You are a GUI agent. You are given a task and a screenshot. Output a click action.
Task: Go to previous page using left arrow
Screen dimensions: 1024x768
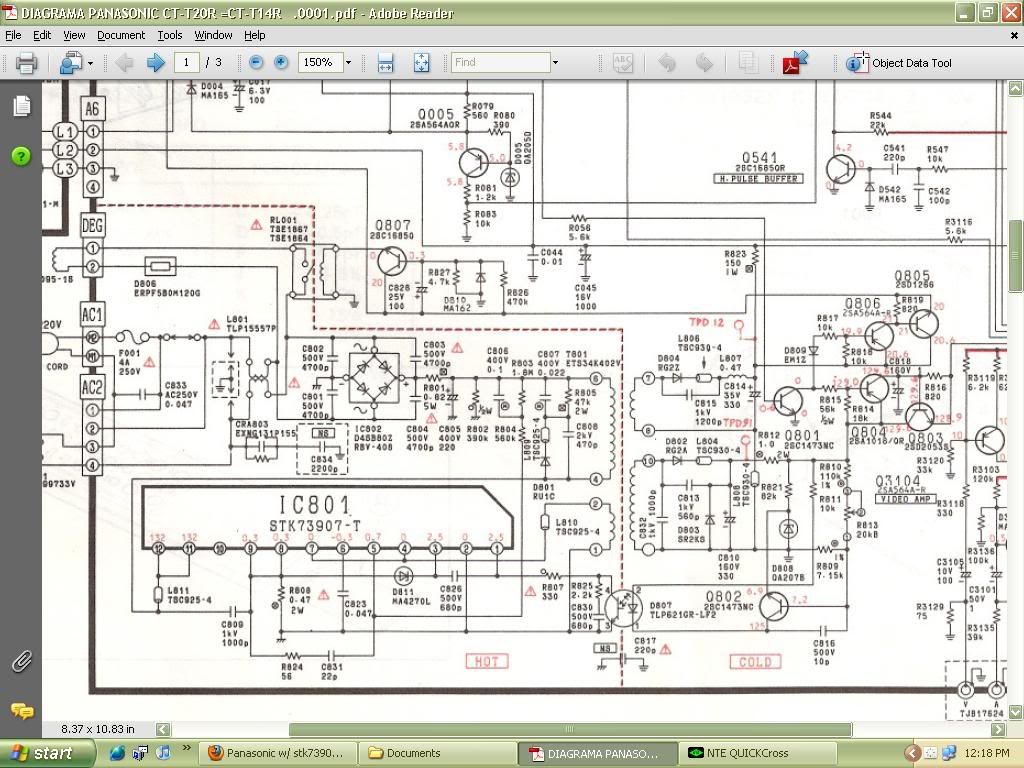pos(124,63)
